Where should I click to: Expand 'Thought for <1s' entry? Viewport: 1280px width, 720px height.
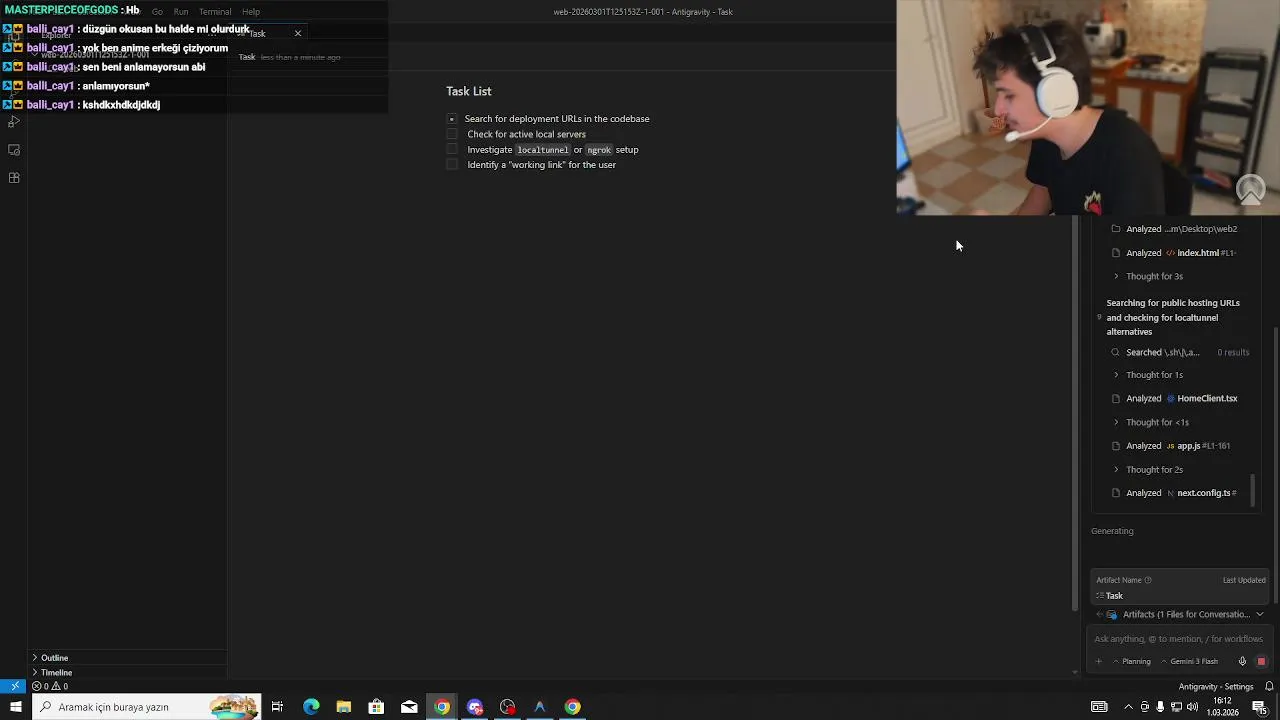point(1151,422)
